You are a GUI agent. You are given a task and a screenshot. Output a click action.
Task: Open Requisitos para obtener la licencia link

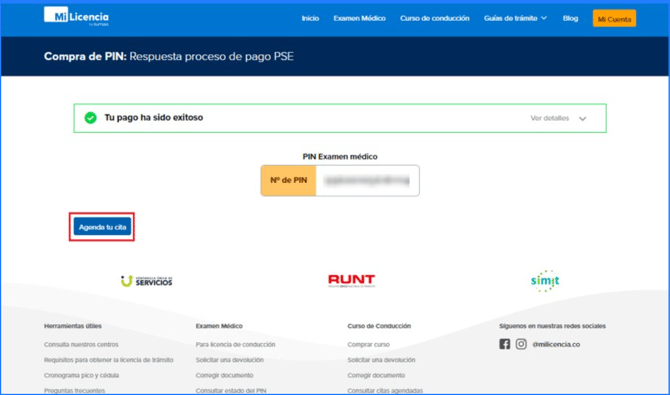point(109,360)
